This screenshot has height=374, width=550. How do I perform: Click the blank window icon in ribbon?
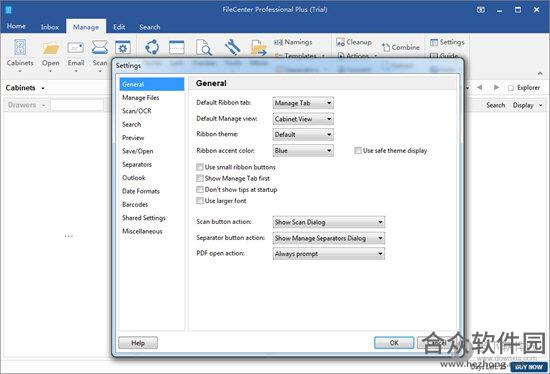[x=176, y=47]
